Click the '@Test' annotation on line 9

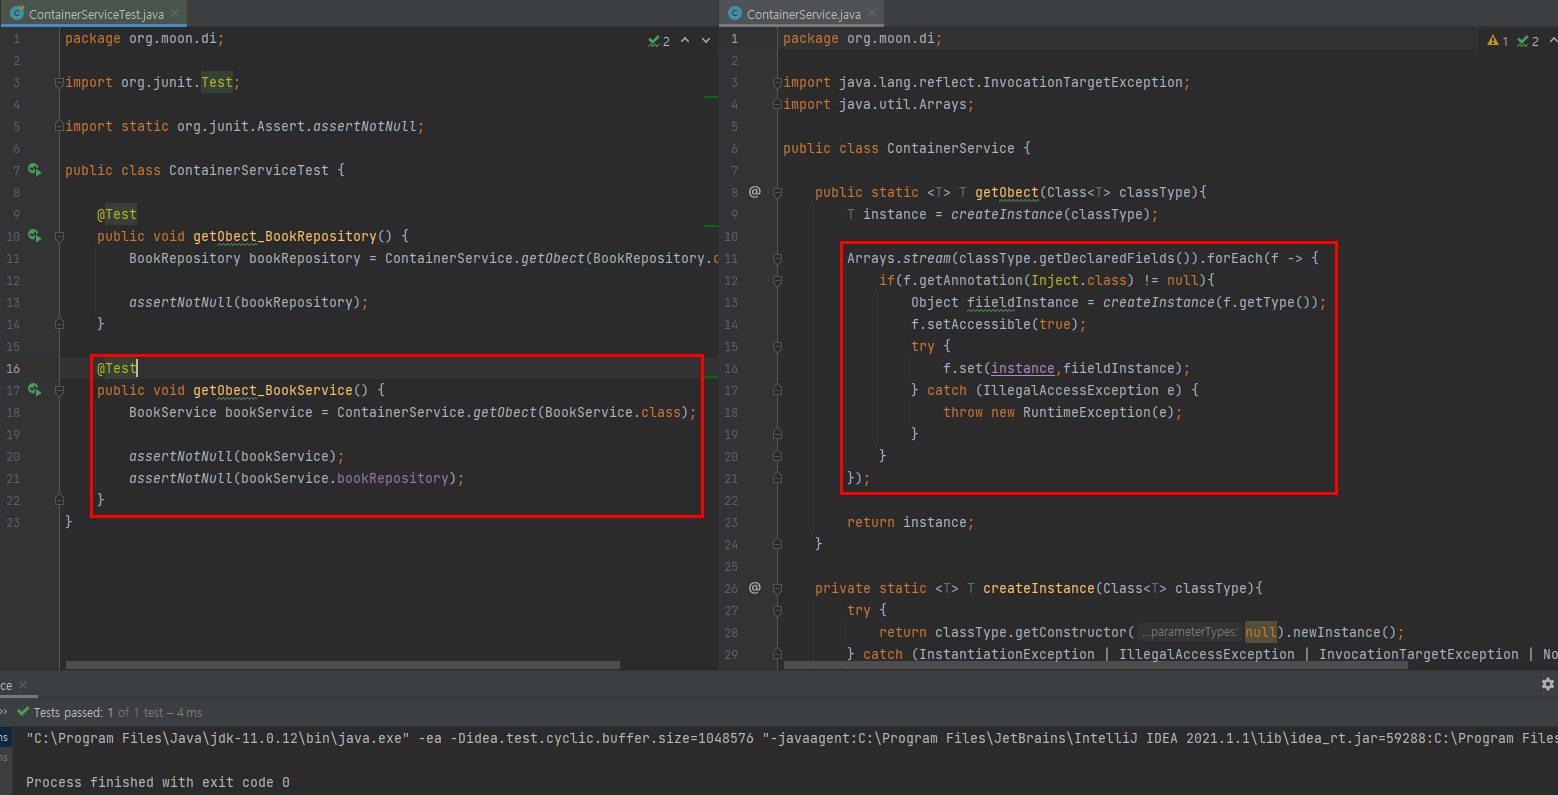[117, 214]
